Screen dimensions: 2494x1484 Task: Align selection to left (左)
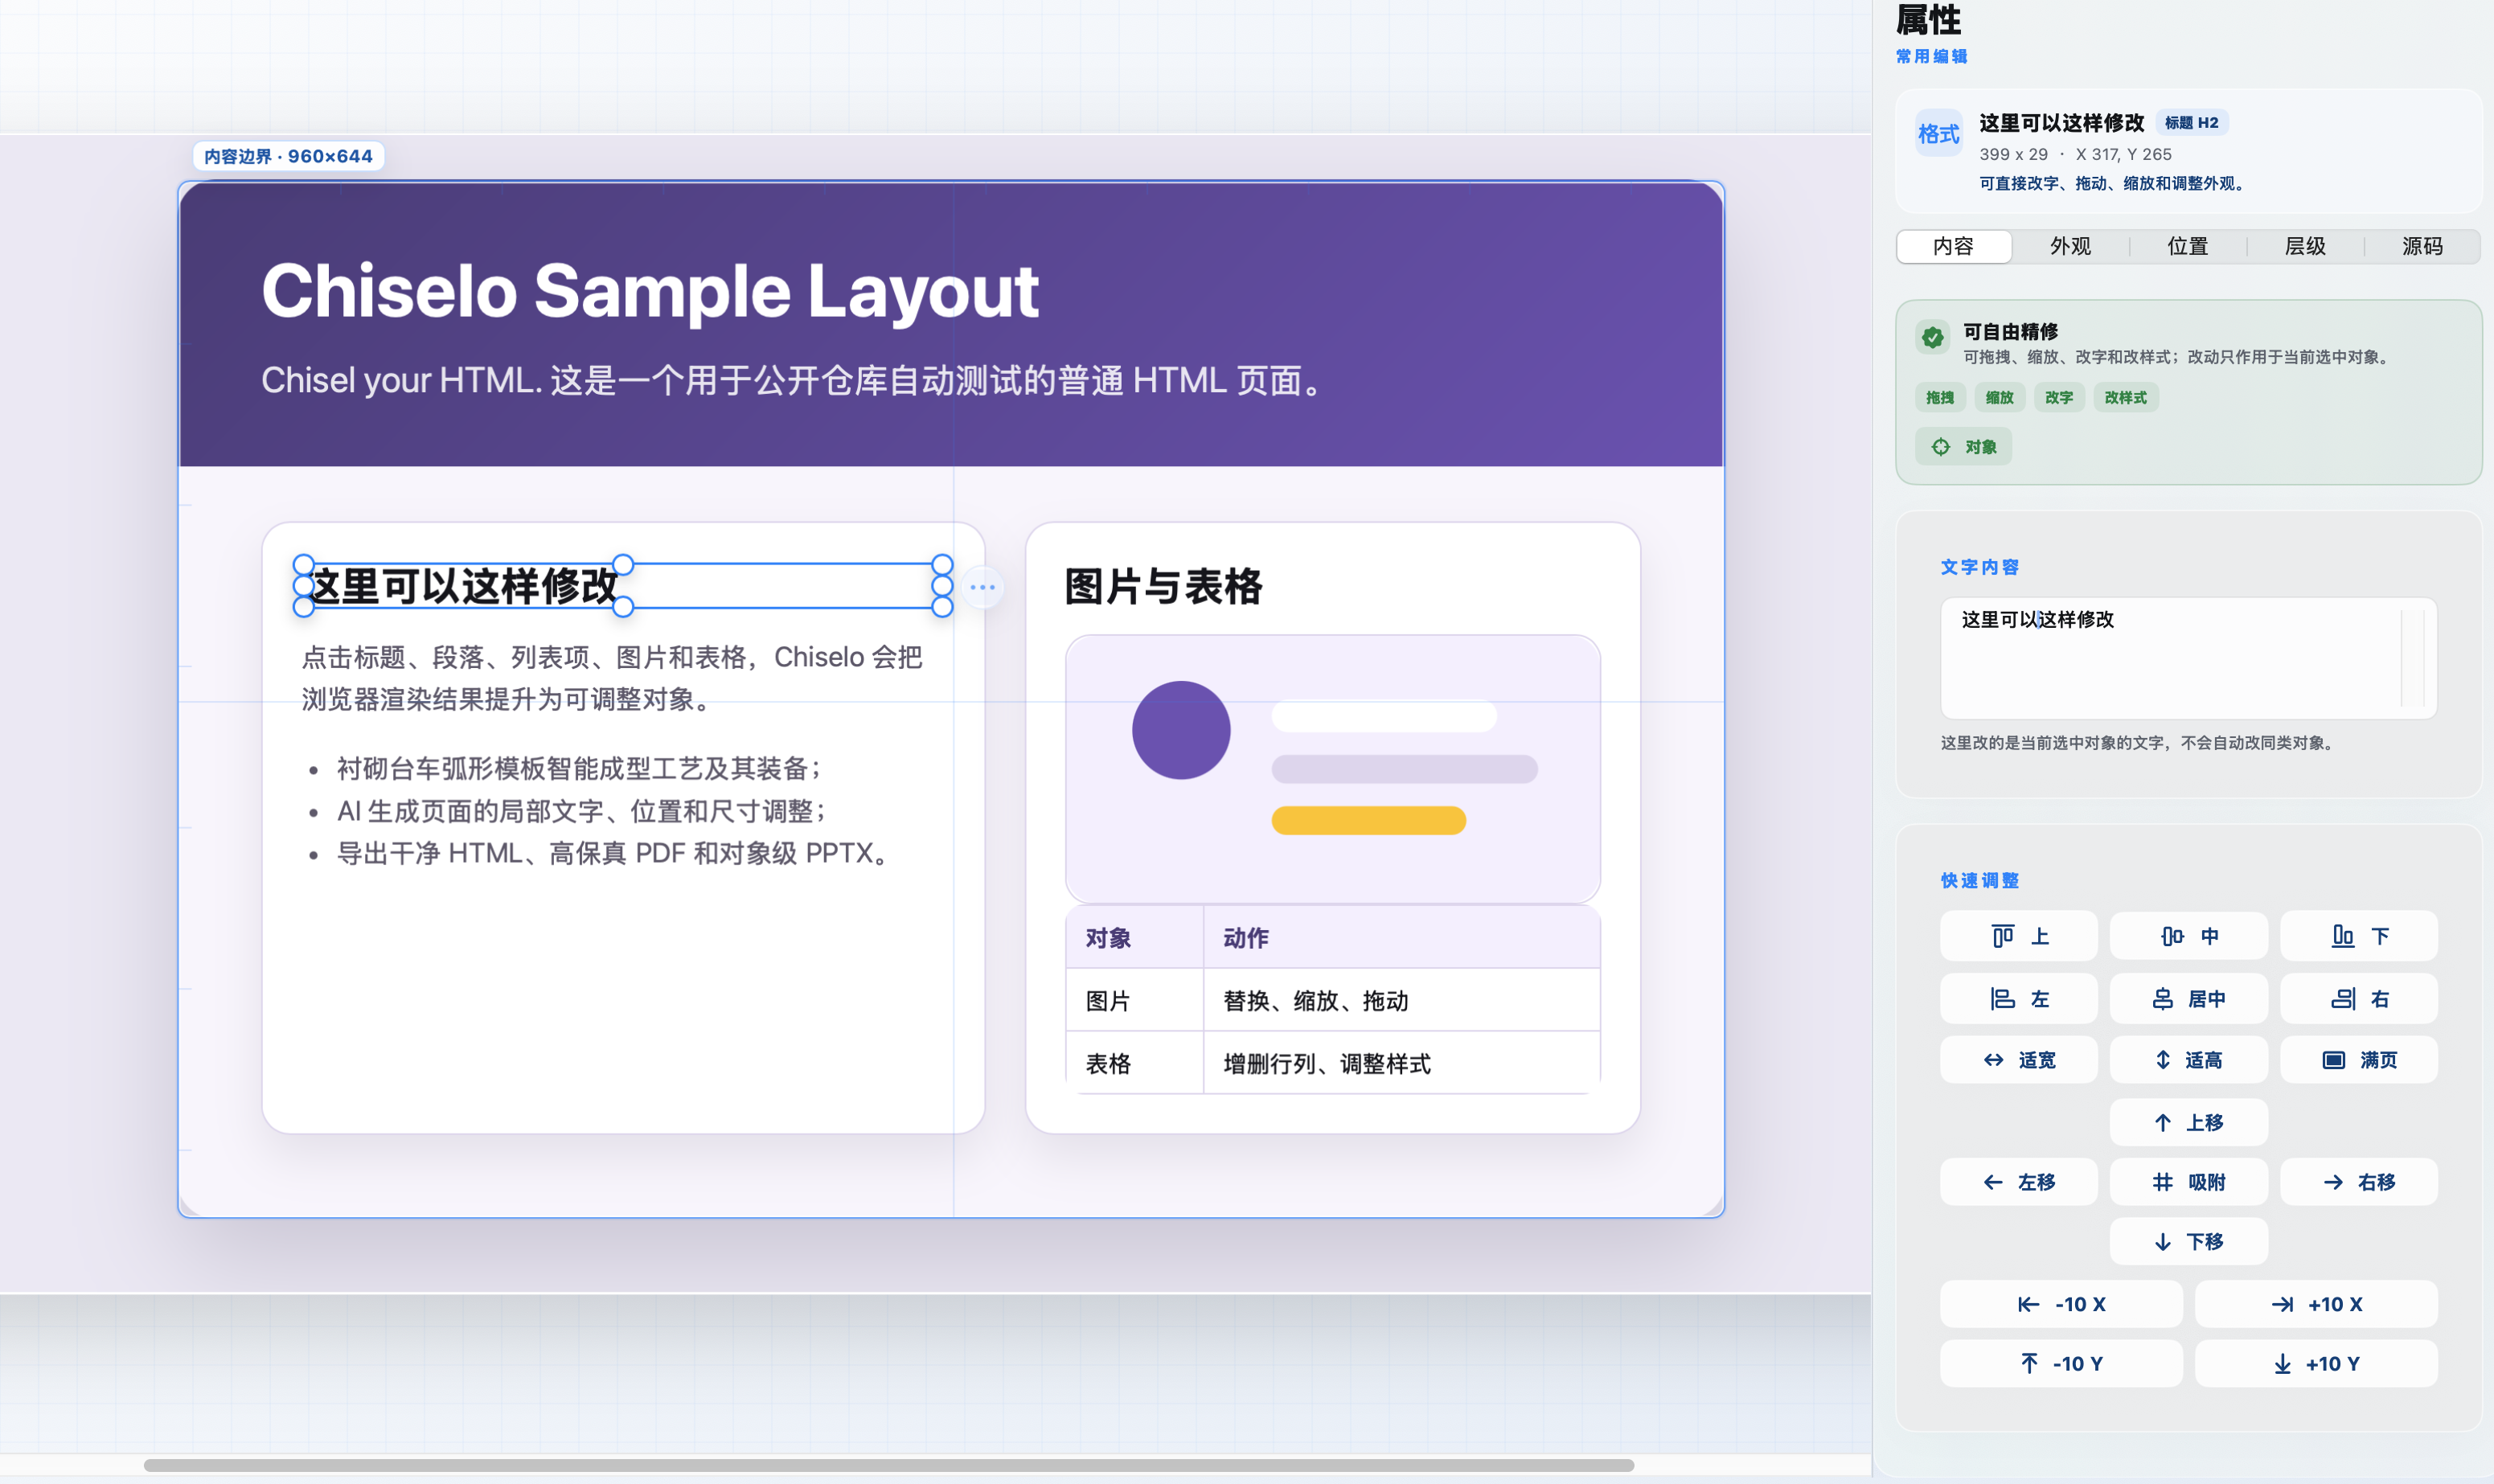(x=2018, y=998)
